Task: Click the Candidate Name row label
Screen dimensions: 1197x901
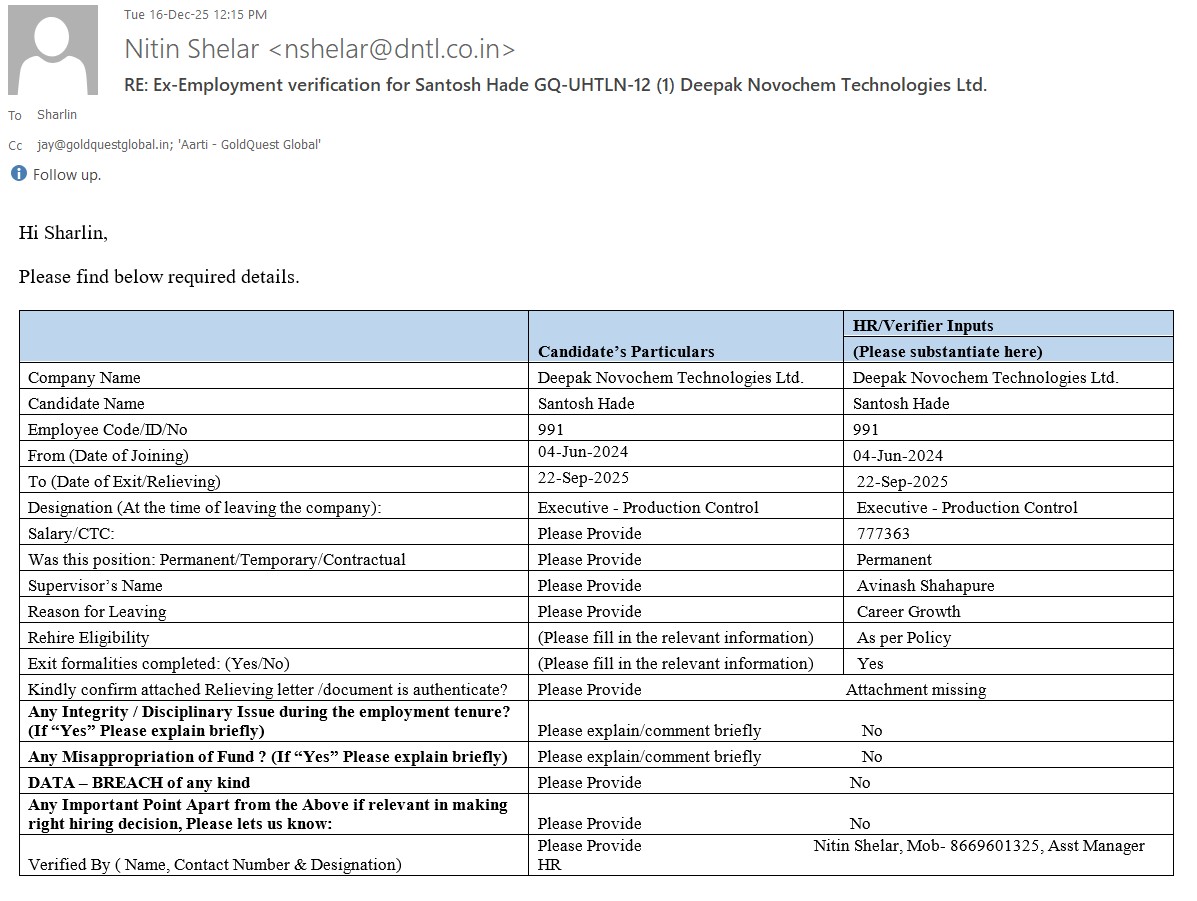Action: 86,403
